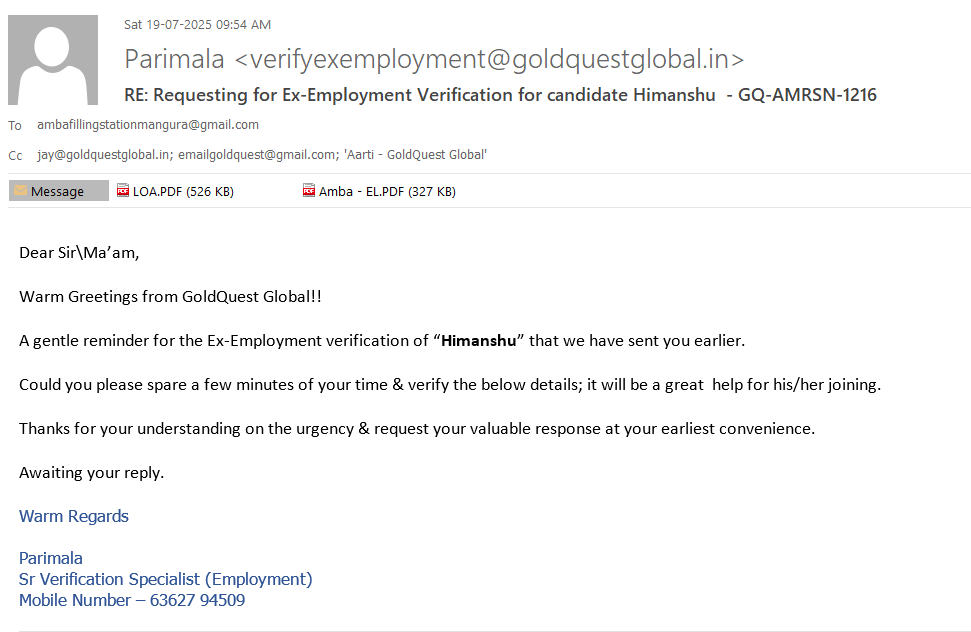The image size is (971, 632).
Task: Open the Amba - EL.PDF (327 KB) attachment name
Action: click(x=387, y=192)
